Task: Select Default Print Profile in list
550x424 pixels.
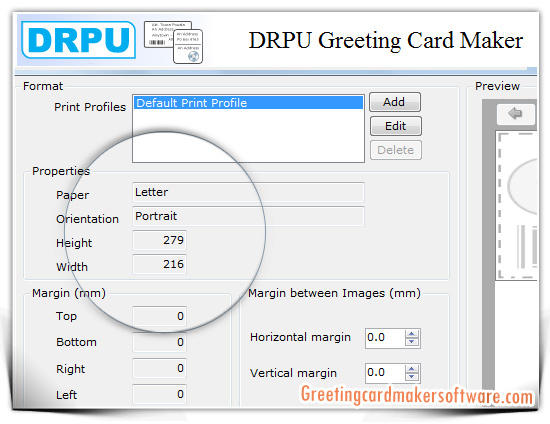Action: (248, 103)
